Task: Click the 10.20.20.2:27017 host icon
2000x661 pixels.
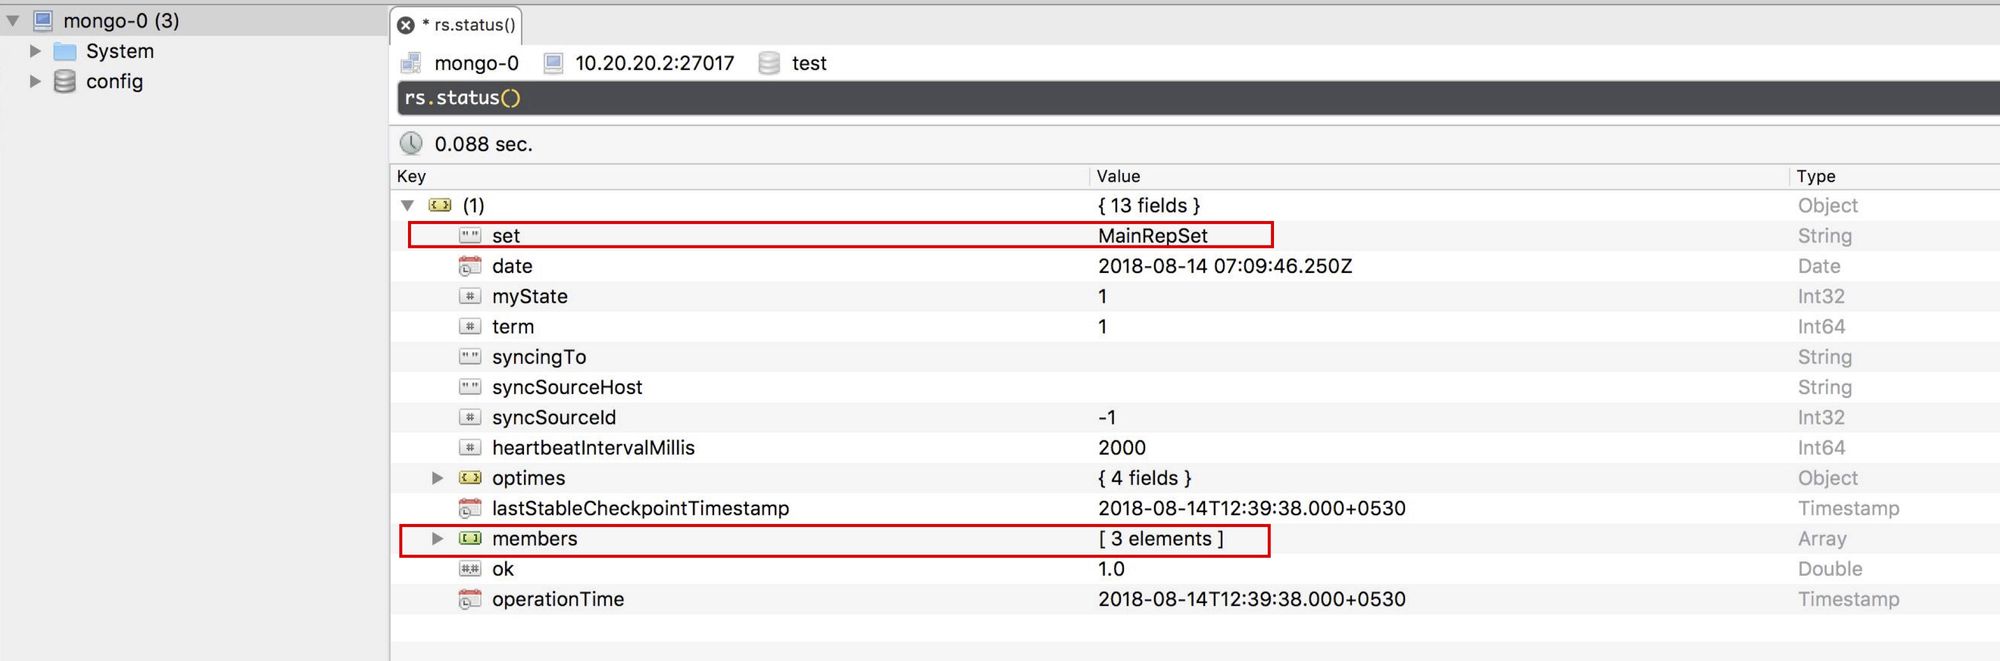Action: [553, 63]
